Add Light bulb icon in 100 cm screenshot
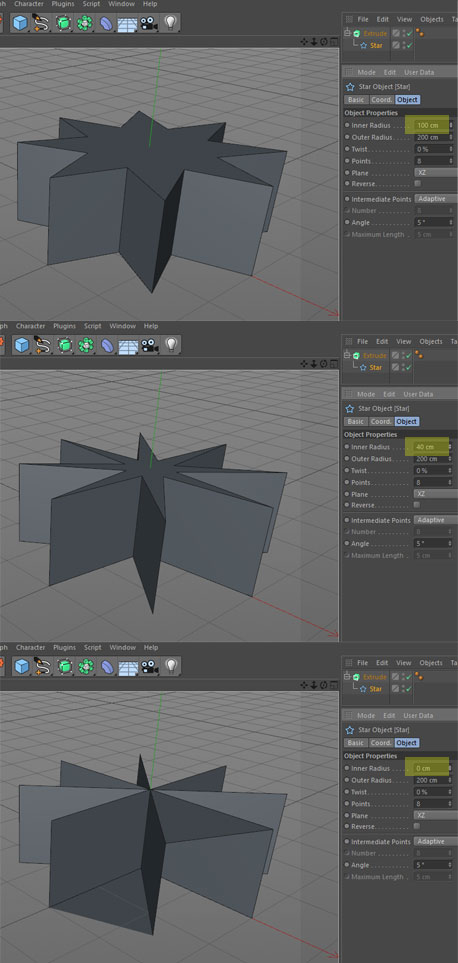 pyautogui.click(x=170, y=23)
